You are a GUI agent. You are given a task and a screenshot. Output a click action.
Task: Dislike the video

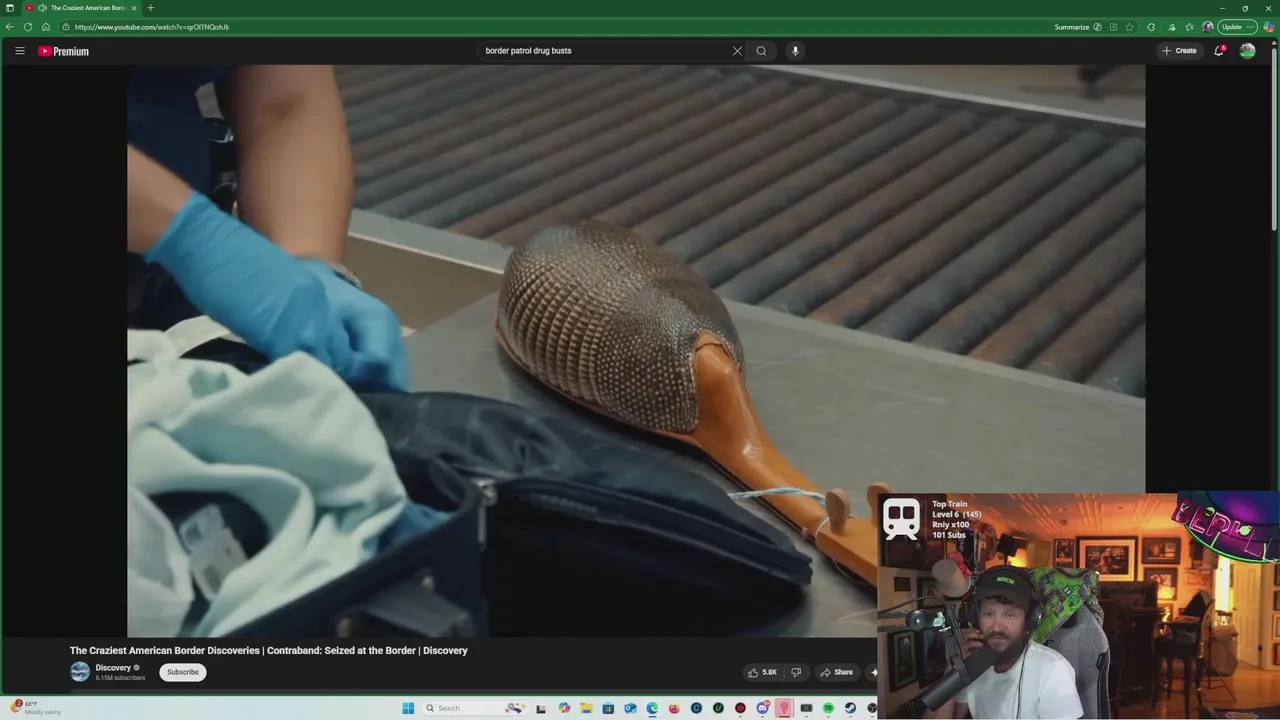[796, 672]
